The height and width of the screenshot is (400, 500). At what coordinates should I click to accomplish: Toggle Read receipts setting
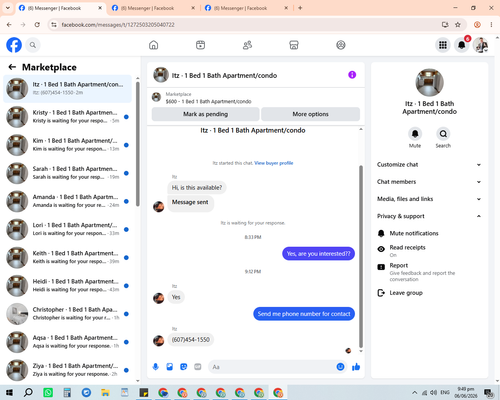[429, 251]
